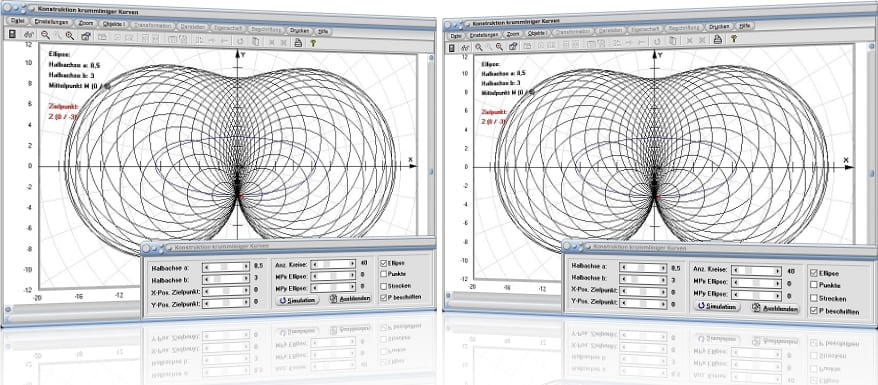Click the circular refresh arrow icon in left window toolbar
The height and width of the screenshot is (385, 878).
tap(240, 40)
